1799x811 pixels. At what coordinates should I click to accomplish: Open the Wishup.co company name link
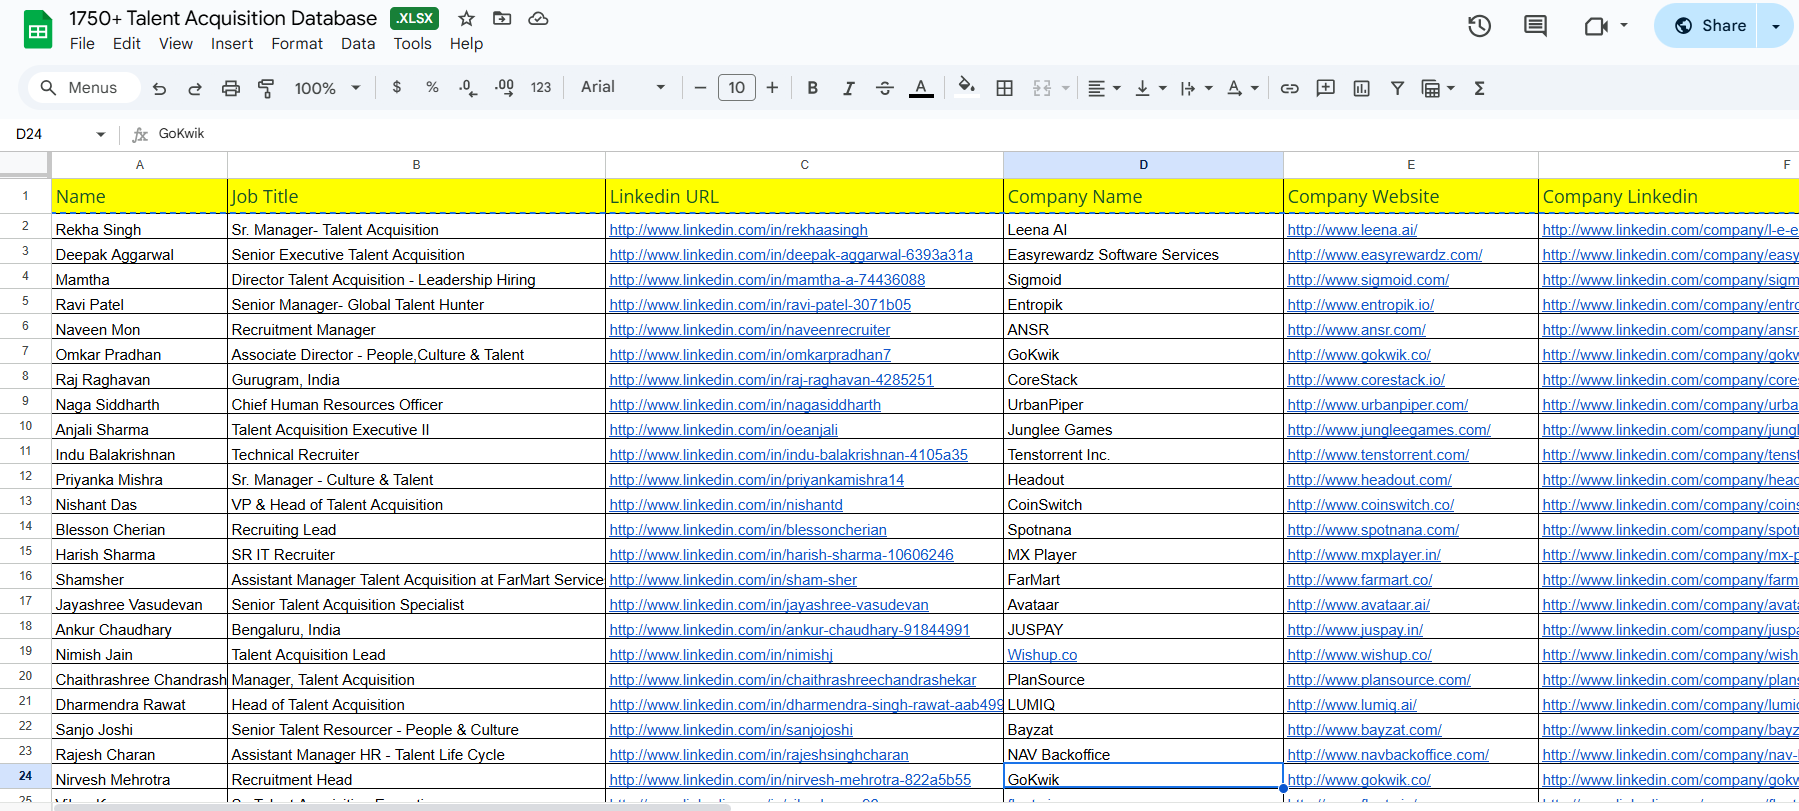[x=1042, y=655]
